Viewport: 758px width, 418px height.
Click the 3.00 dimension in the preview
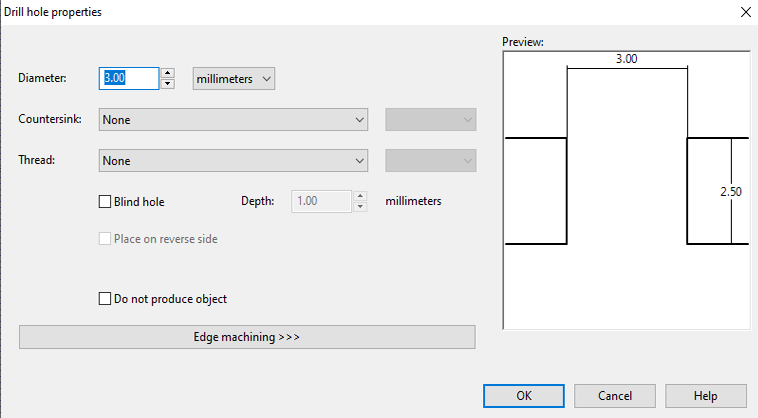(x=626, y=59)
